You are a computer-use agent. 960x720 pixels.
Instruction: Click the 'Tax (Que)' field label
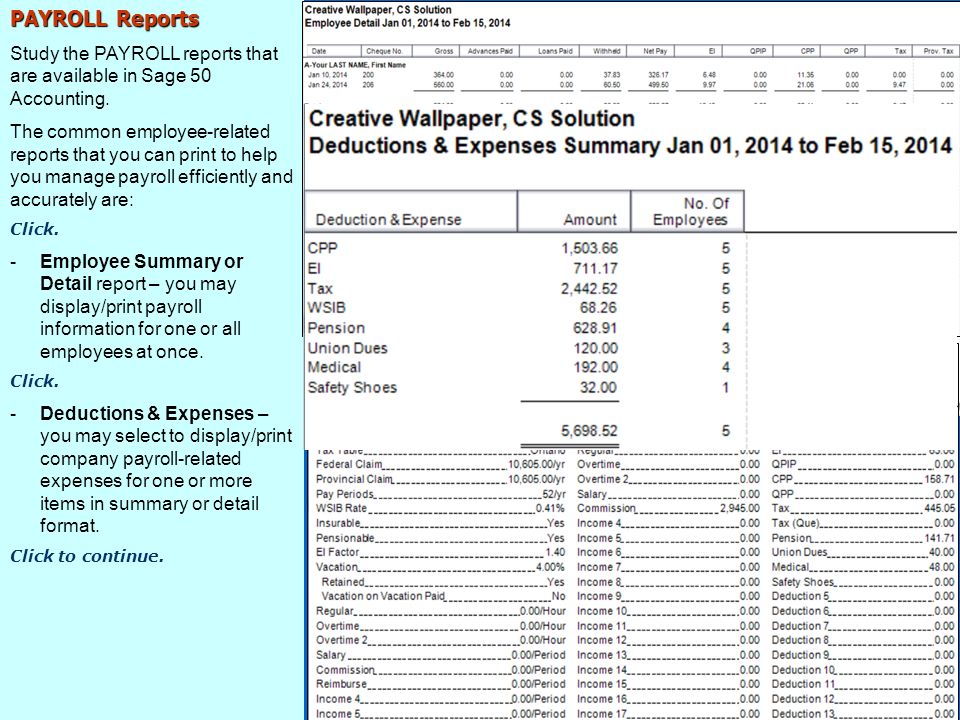point(795,523)
